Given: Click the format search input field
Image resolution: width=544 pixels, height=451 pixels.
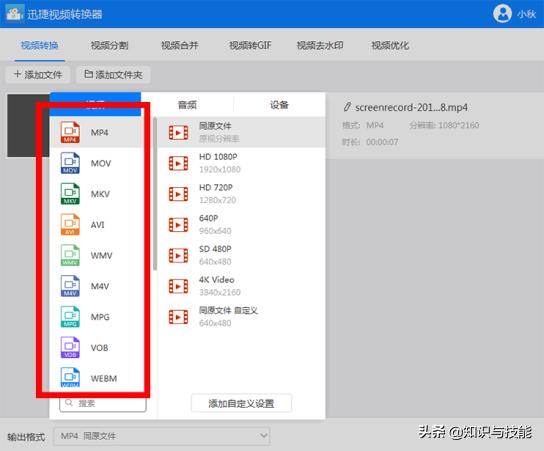Looking at the screenshot, I should click(x=103, y=403).
